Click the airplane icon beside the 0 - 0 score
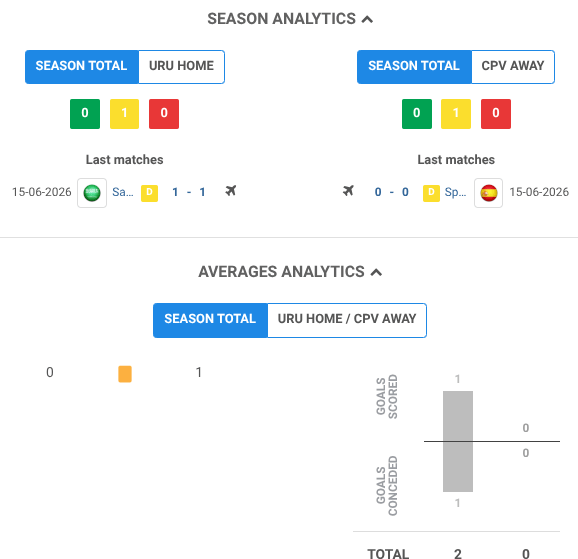The height and width of the screenshot is (559, 578). tap(348, 191)
